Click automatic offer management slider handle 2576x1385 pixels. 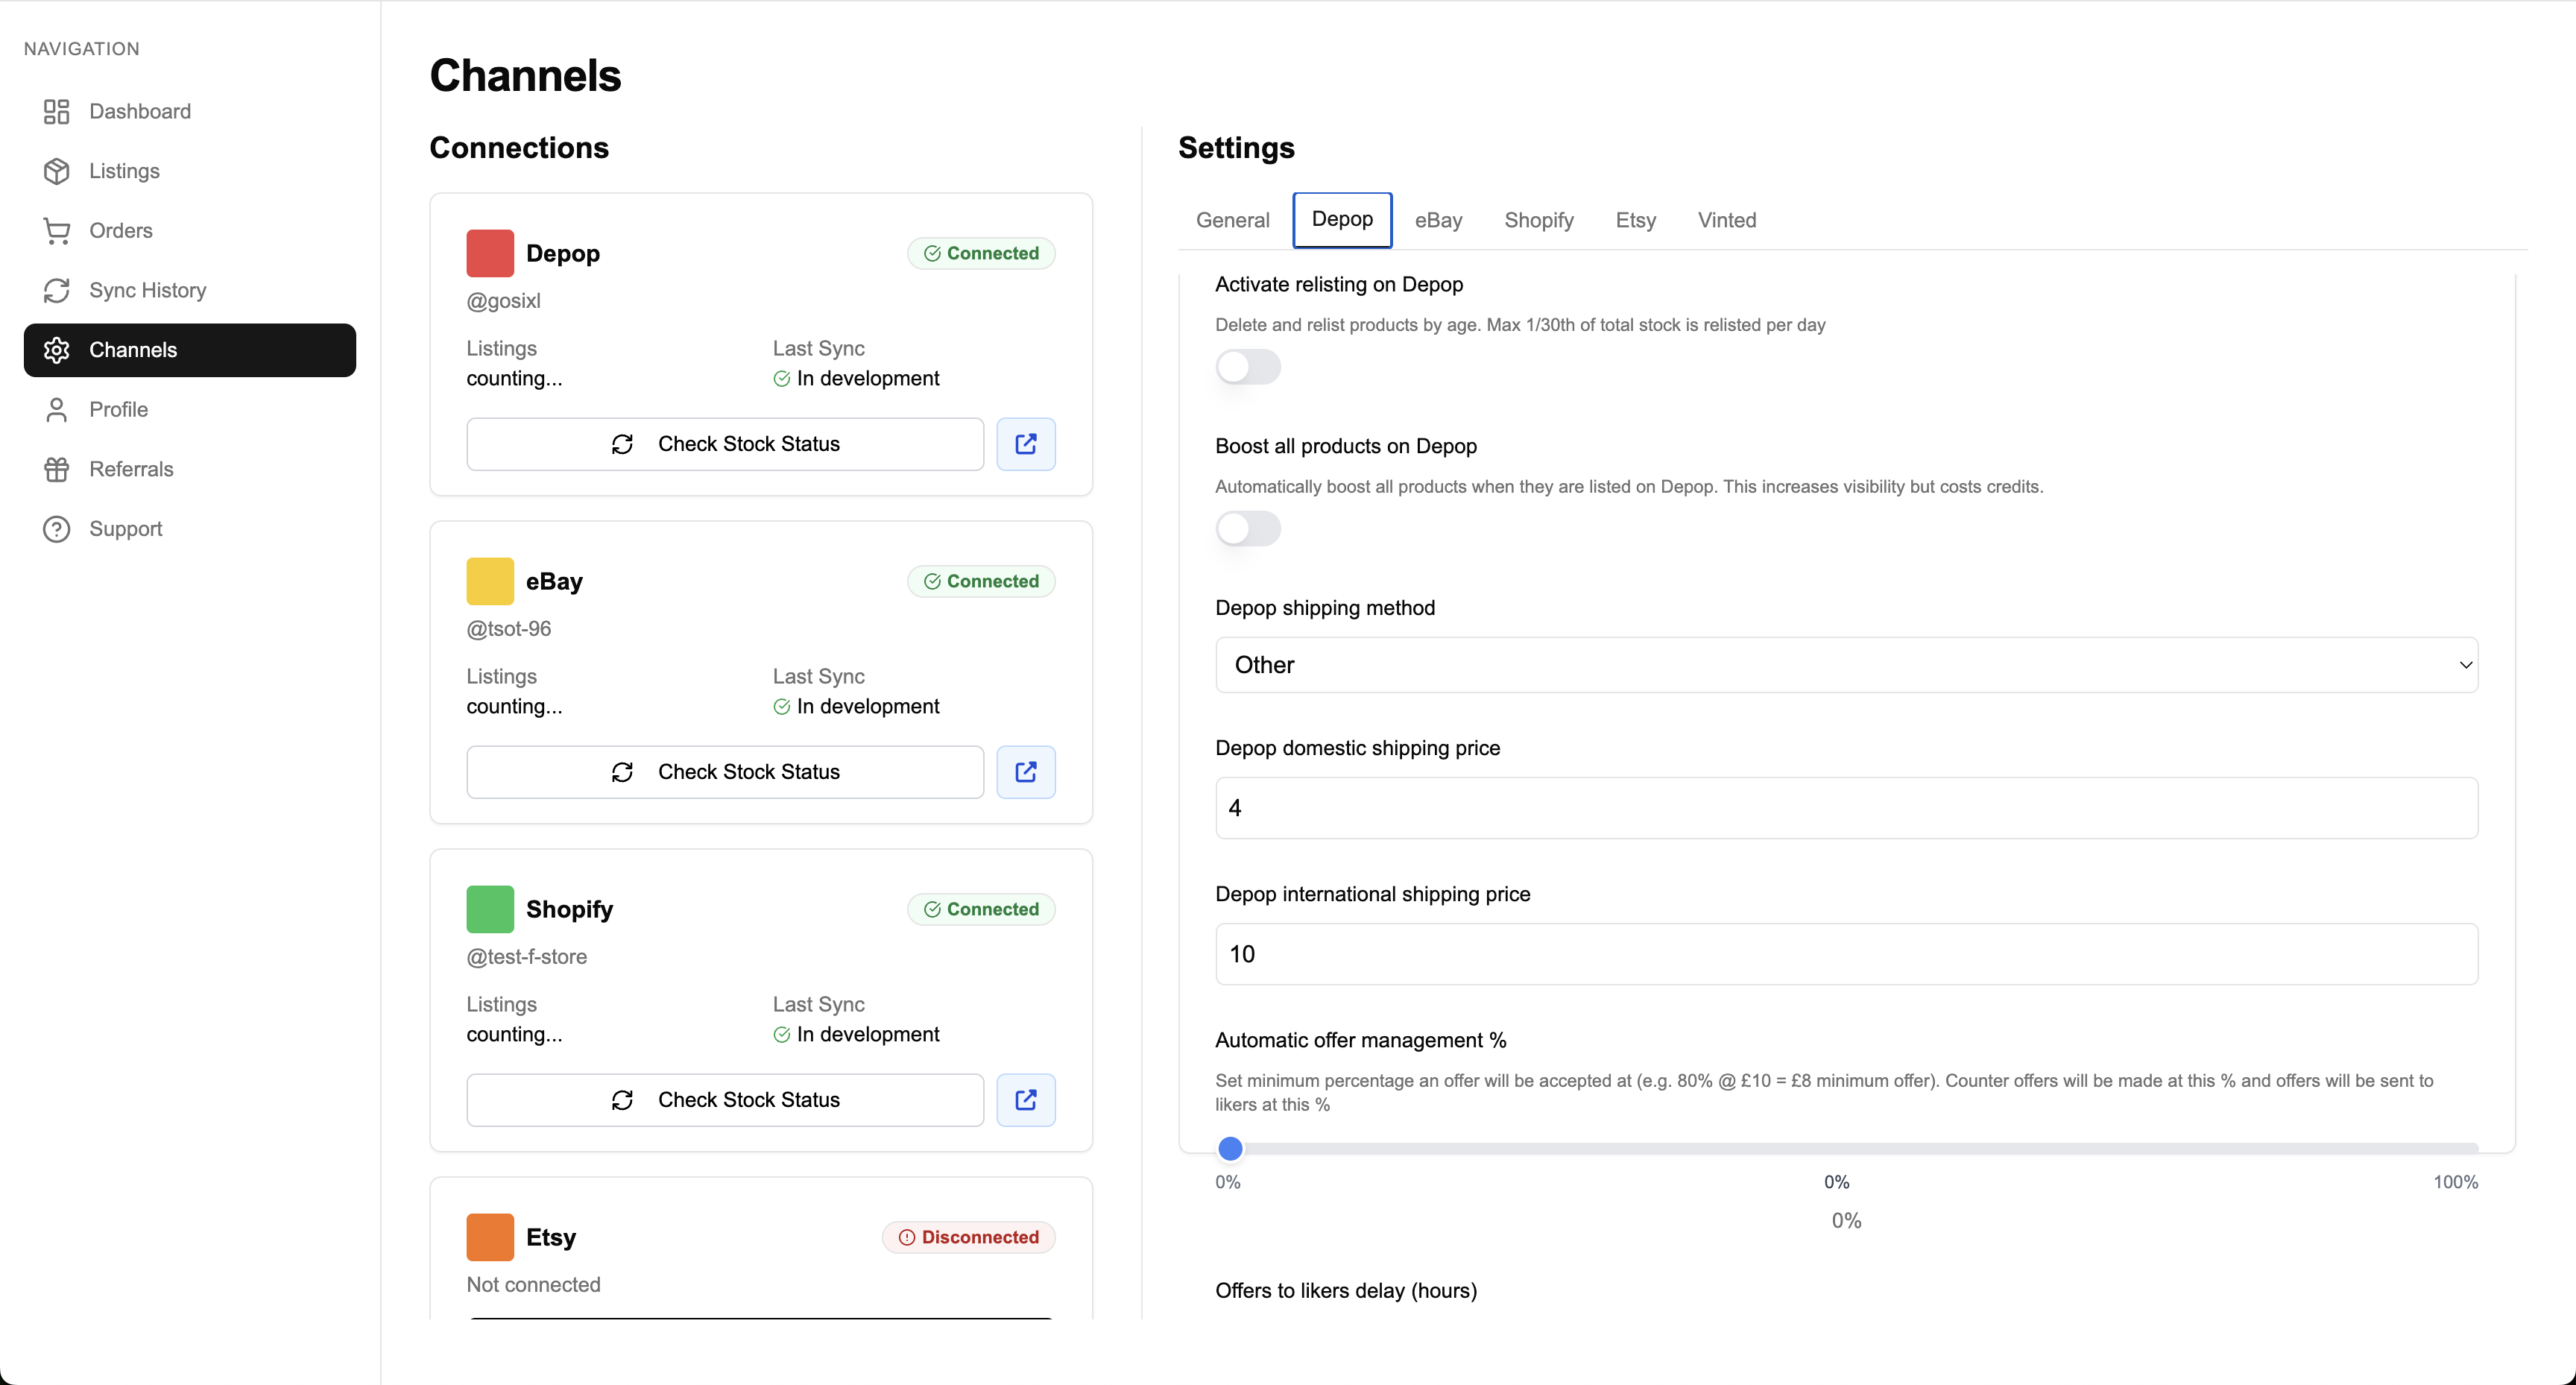pos(1230,1148)
